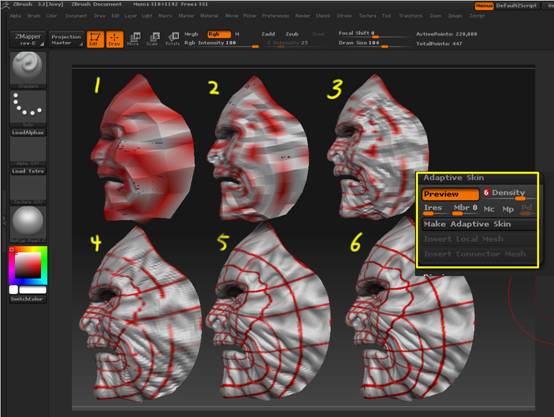Adjust the Ires slider
This screenshot has width=554, height=417.
pyautogui.click(x=436, y=209)
